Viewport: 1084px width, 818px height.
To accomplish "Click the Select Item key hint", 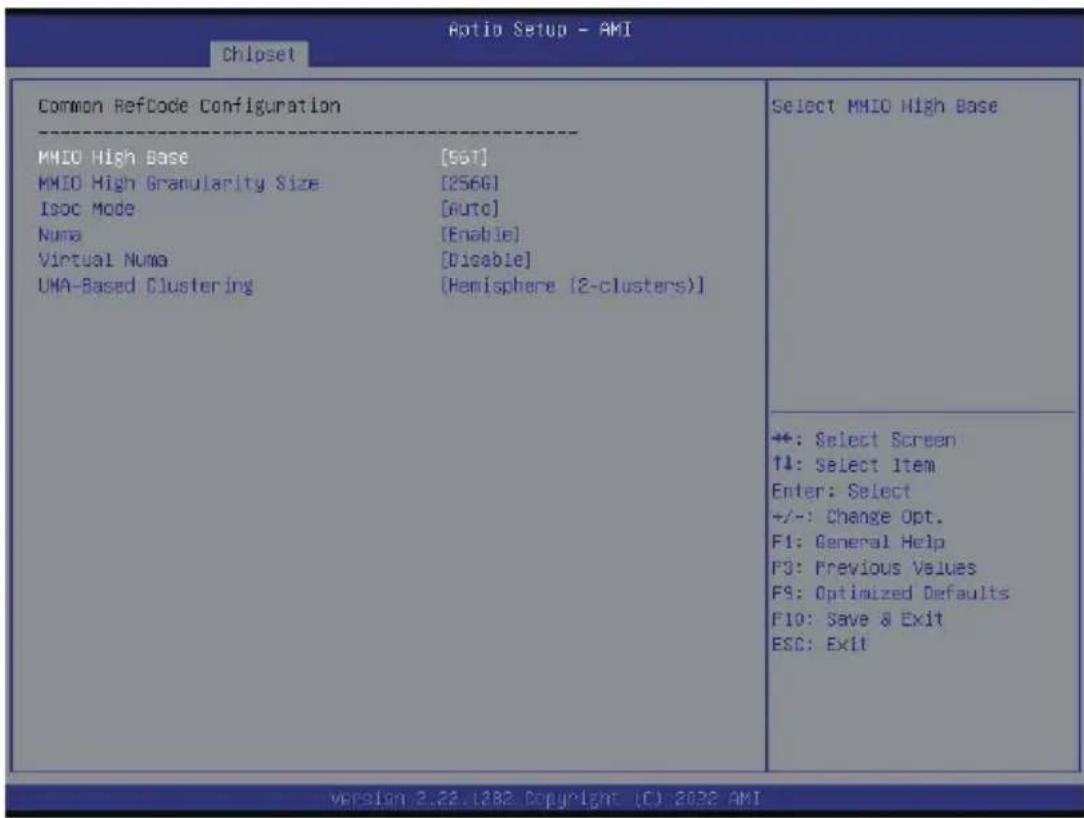I will coord(853,465).
